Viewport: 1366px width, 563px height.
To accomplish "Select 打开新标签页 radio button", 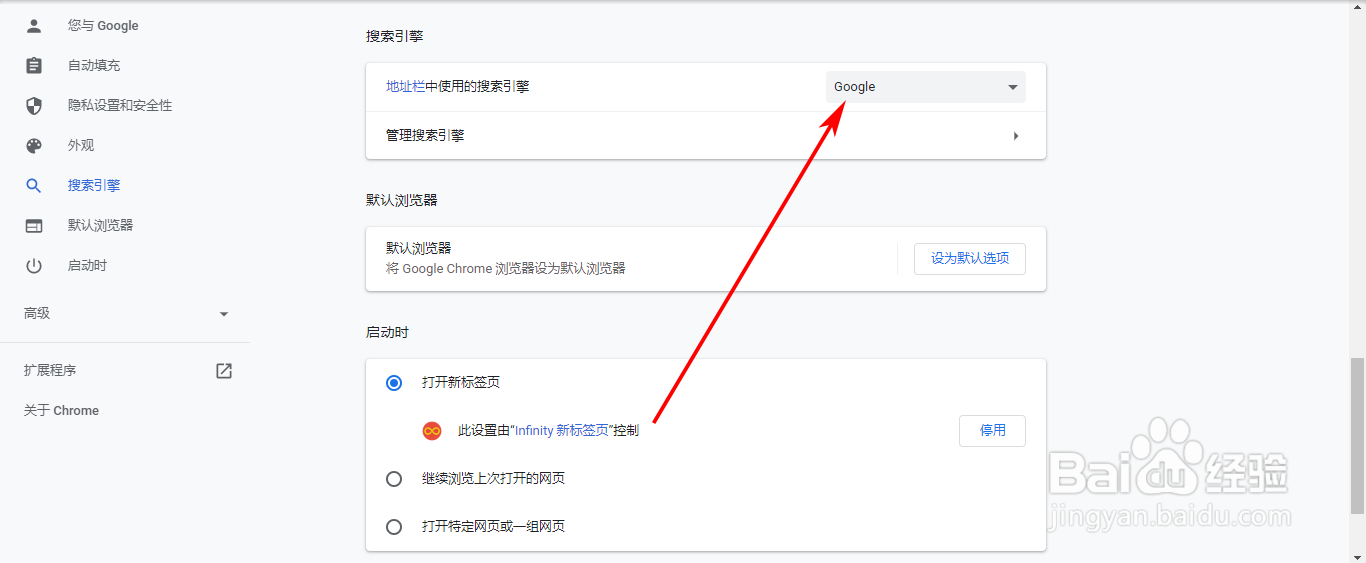I will 394,383.
